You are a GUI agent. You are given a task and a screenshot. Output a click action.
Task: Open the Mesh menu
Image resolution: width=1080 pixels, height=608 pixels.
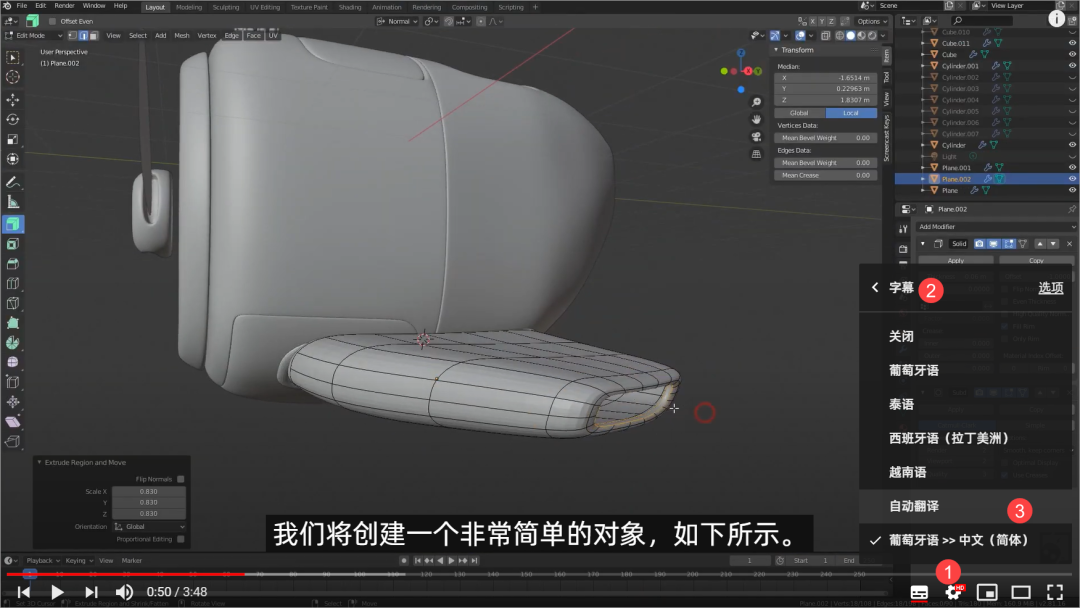click(182, 35)
